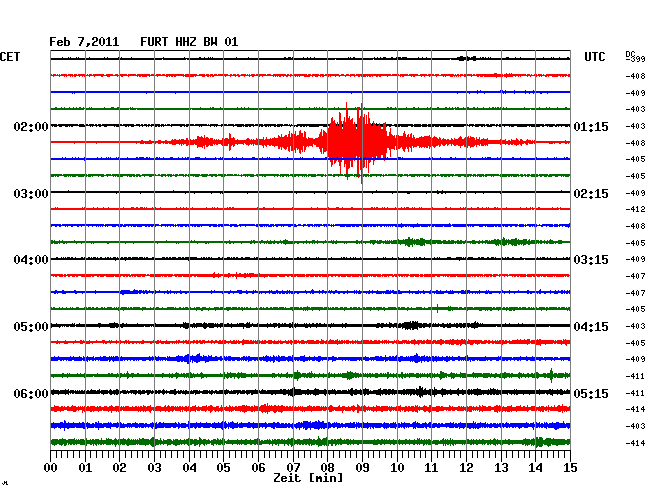This screenshot has width=650, height=494.
Task: Select minute tick label 09
Action: tap(362, 467)
